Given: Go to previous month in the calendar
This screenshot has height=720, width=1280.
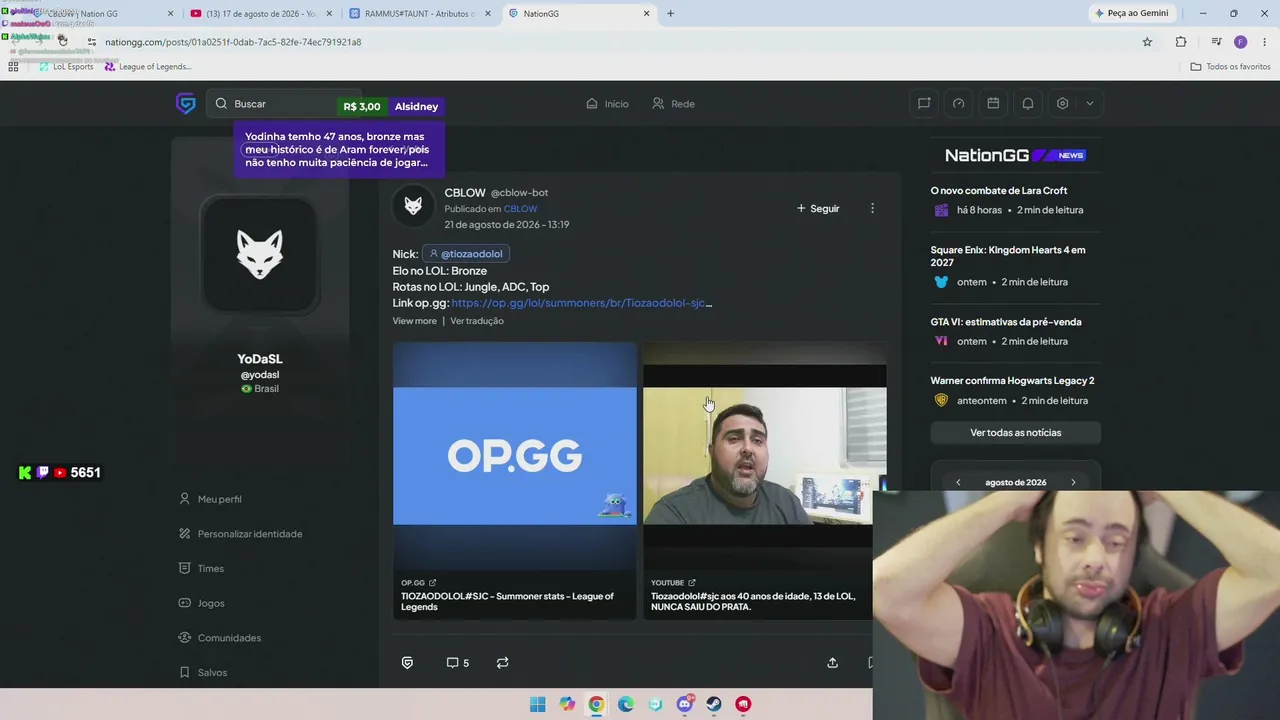Looking at the screenshot, I should point(958,483).
